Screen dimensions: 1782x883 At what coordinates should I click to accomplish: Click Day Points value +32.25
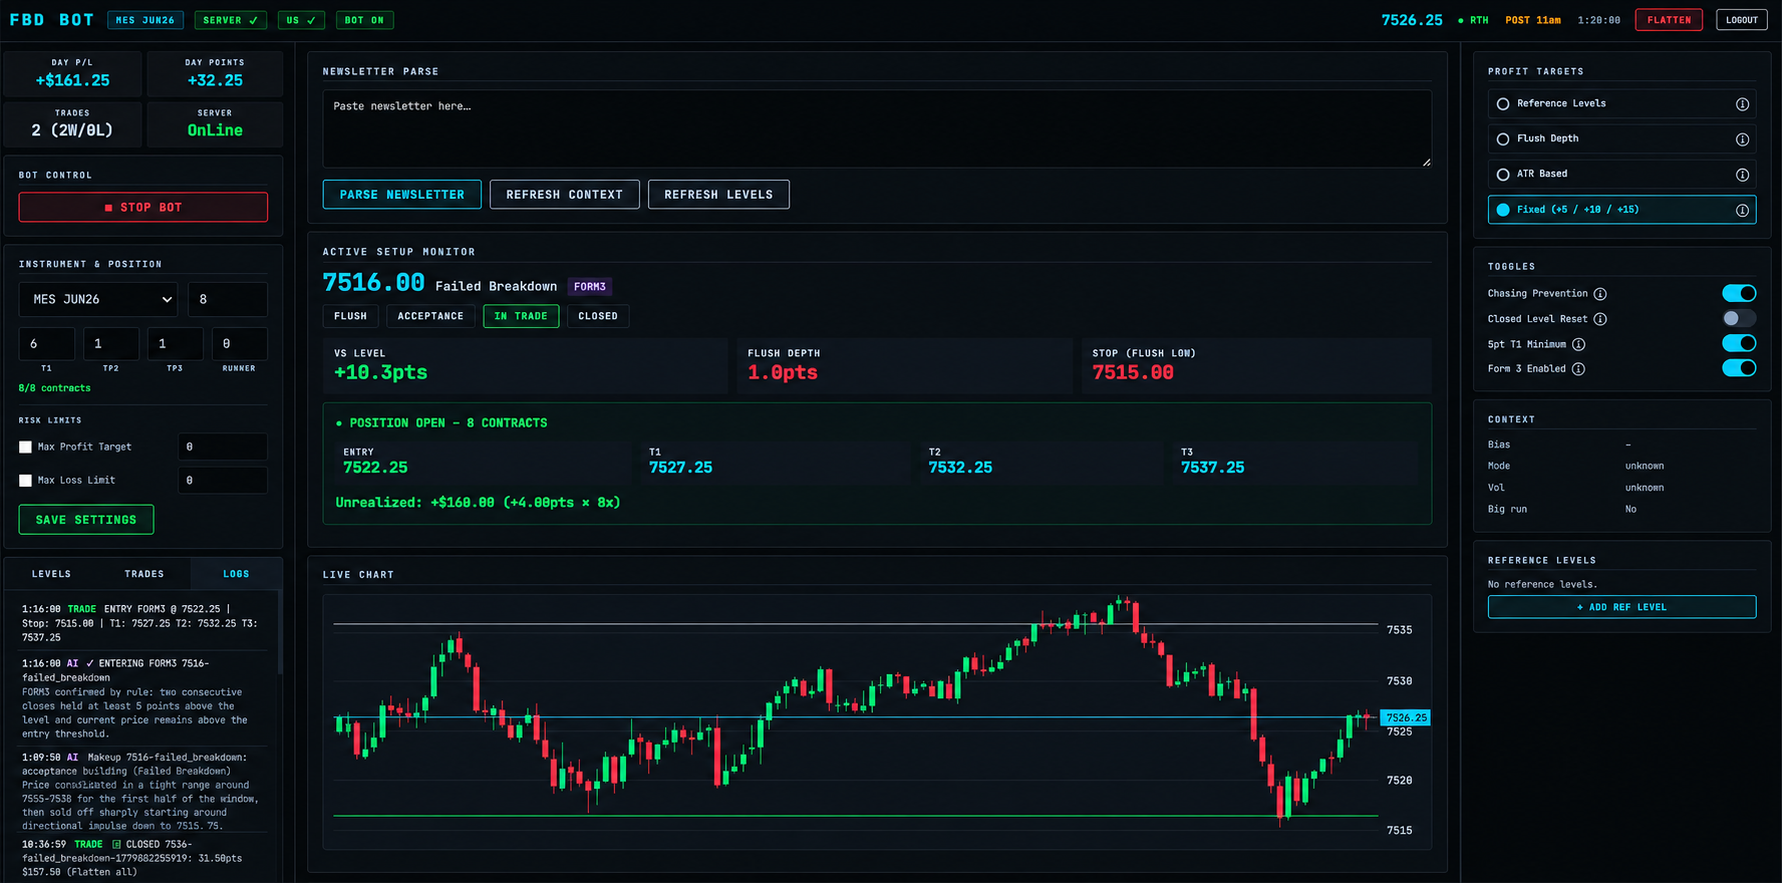[215, 80]
